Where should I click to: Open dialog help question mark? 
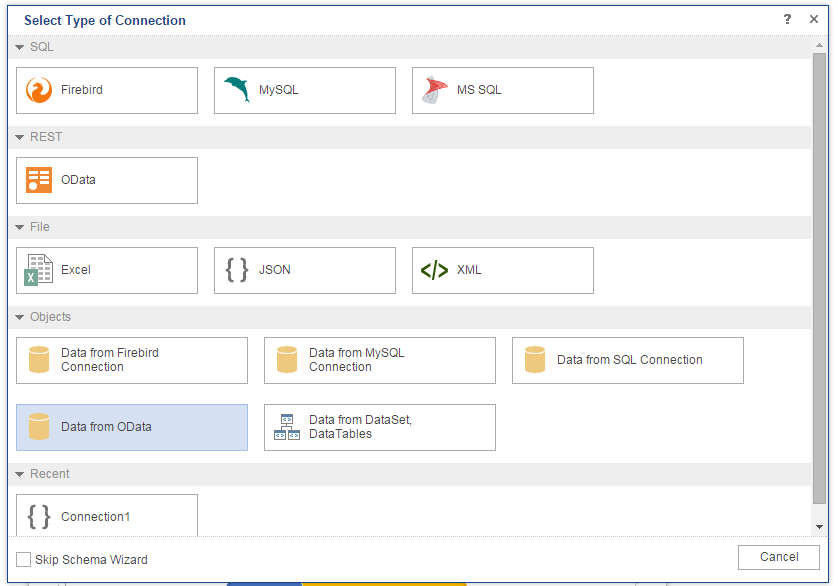coord(787,19)
